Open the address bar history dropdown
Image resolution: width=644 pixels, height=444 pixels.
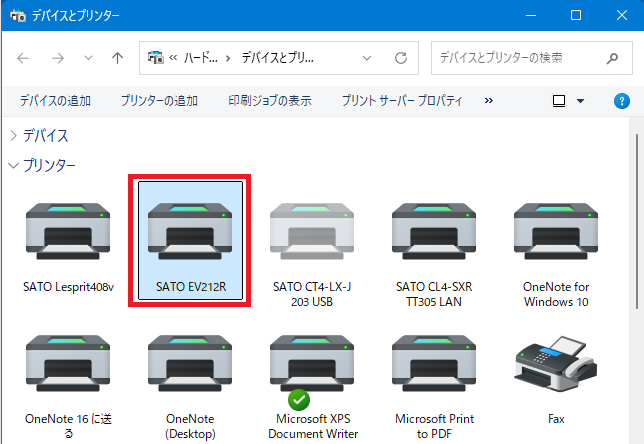367,58
